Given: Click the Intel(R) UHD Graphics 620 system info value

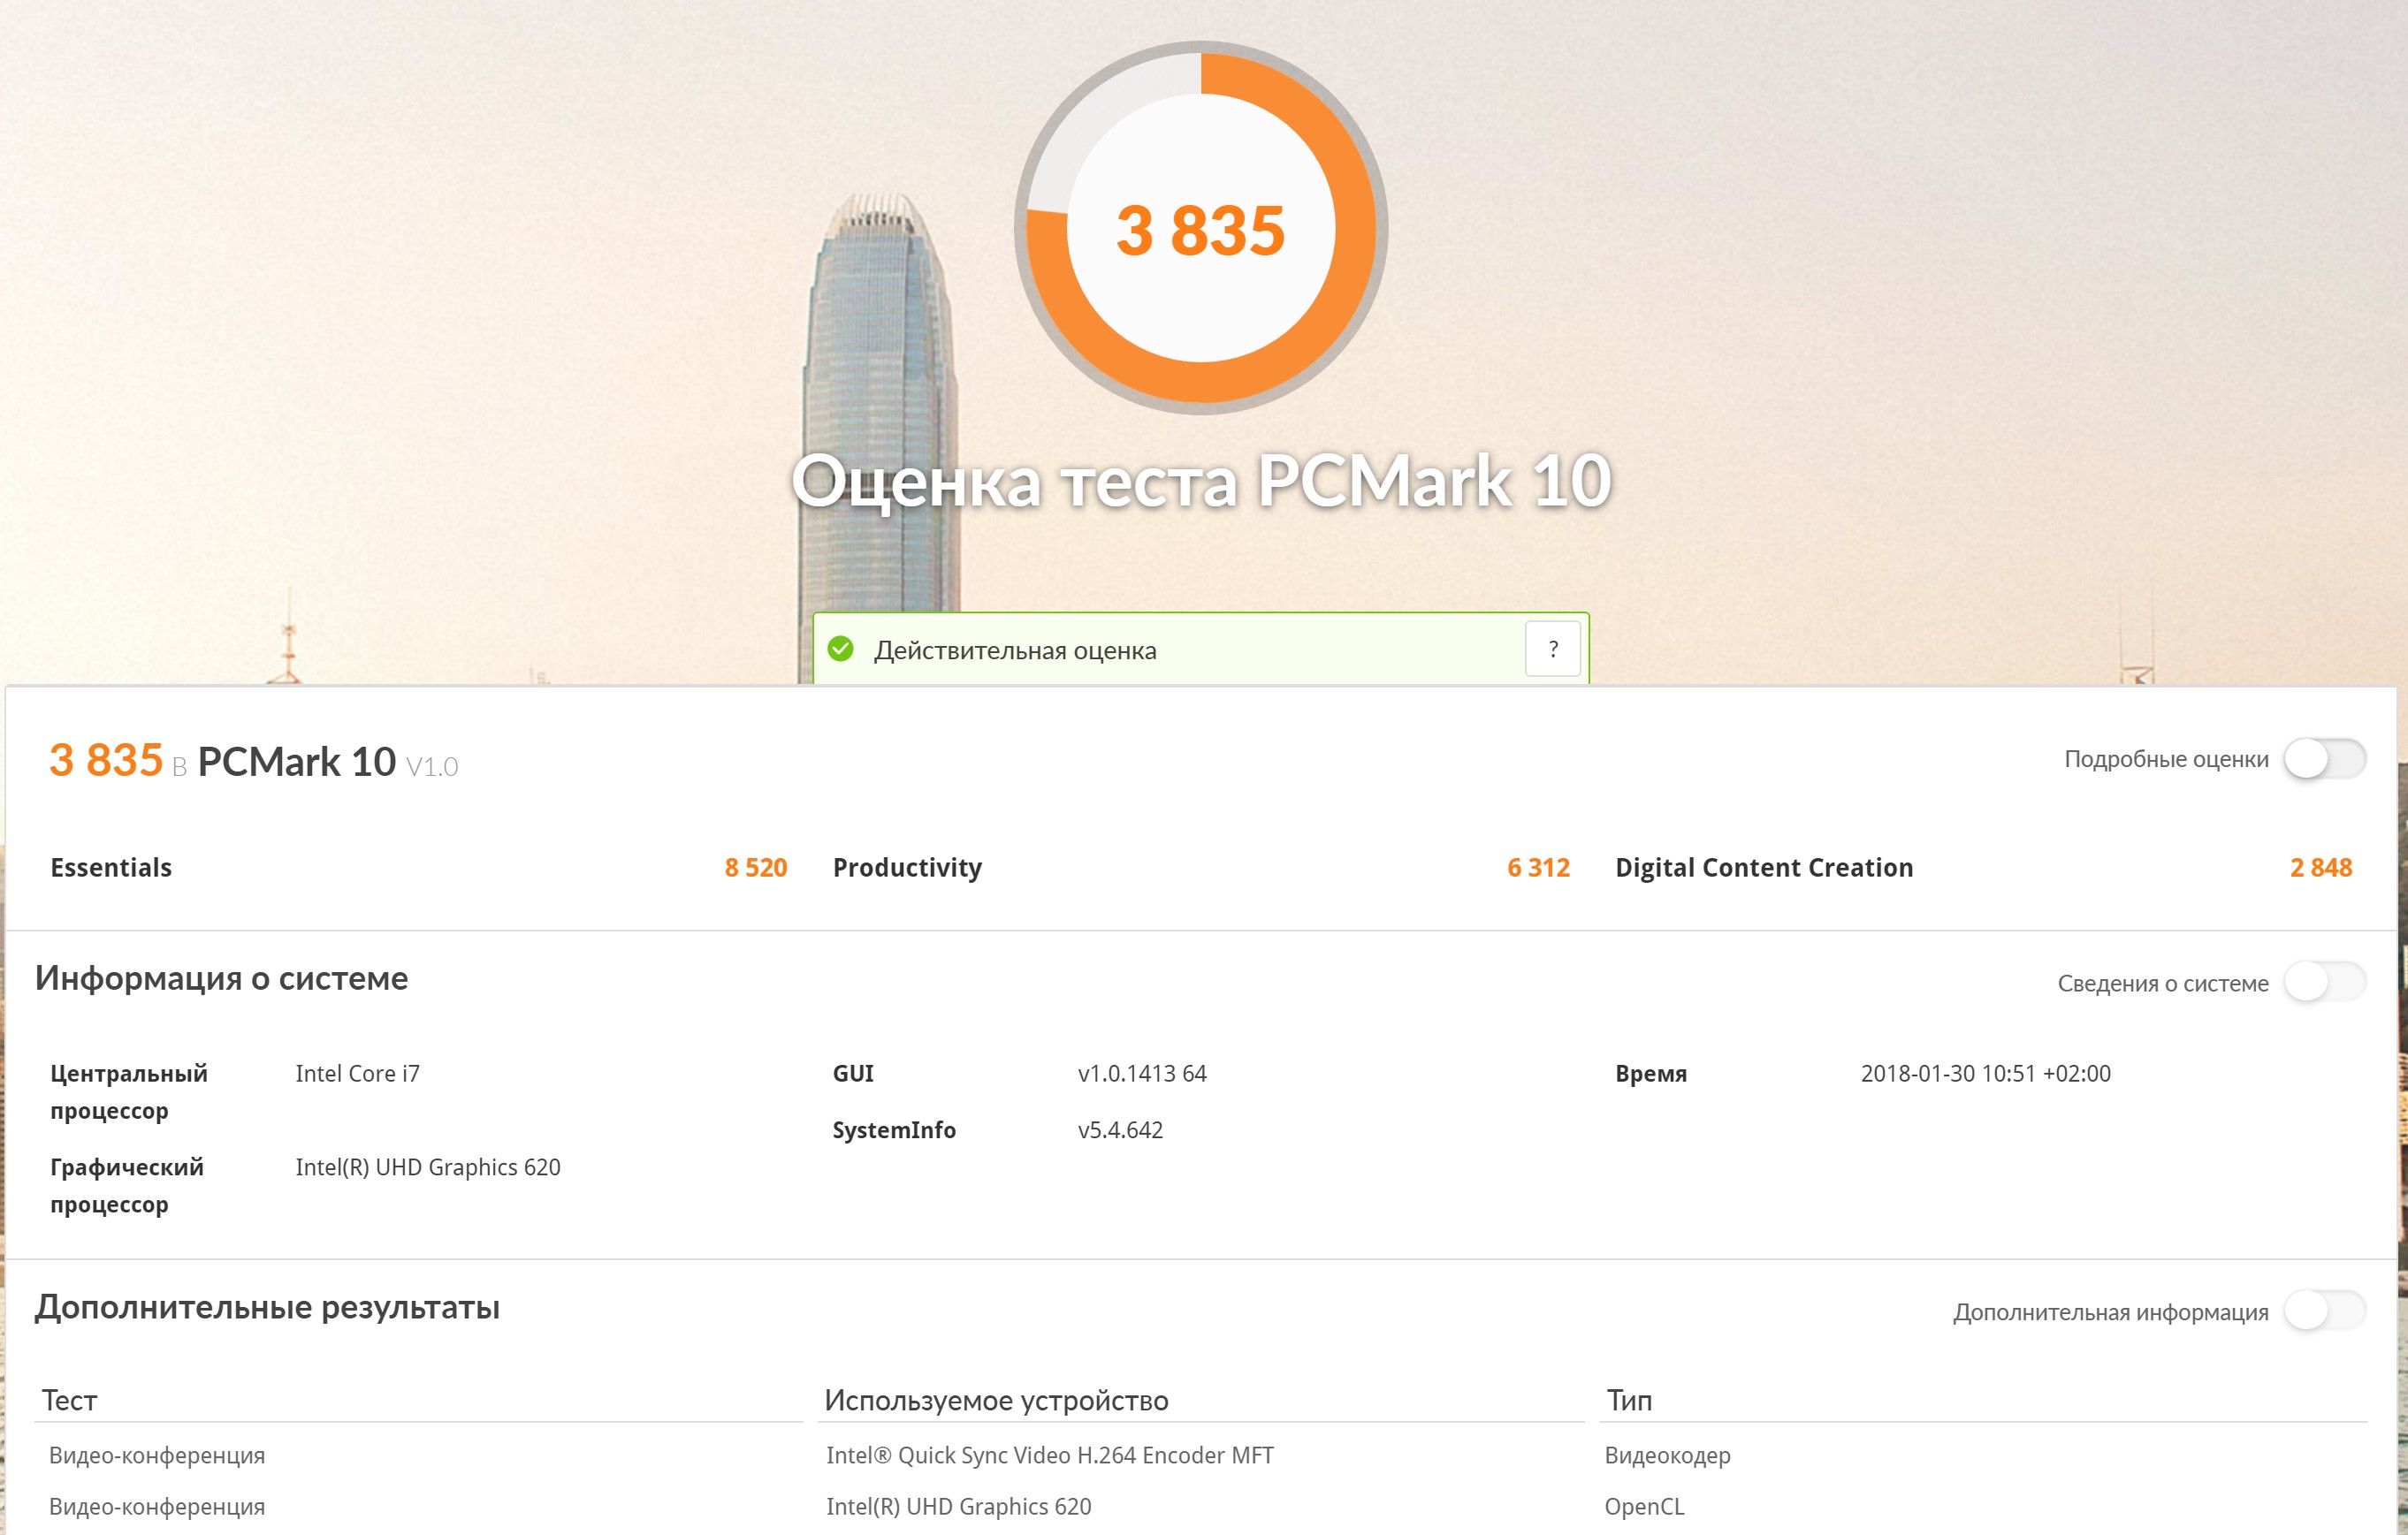Looking at the screenshot, I should click(x=428, y=1167).
